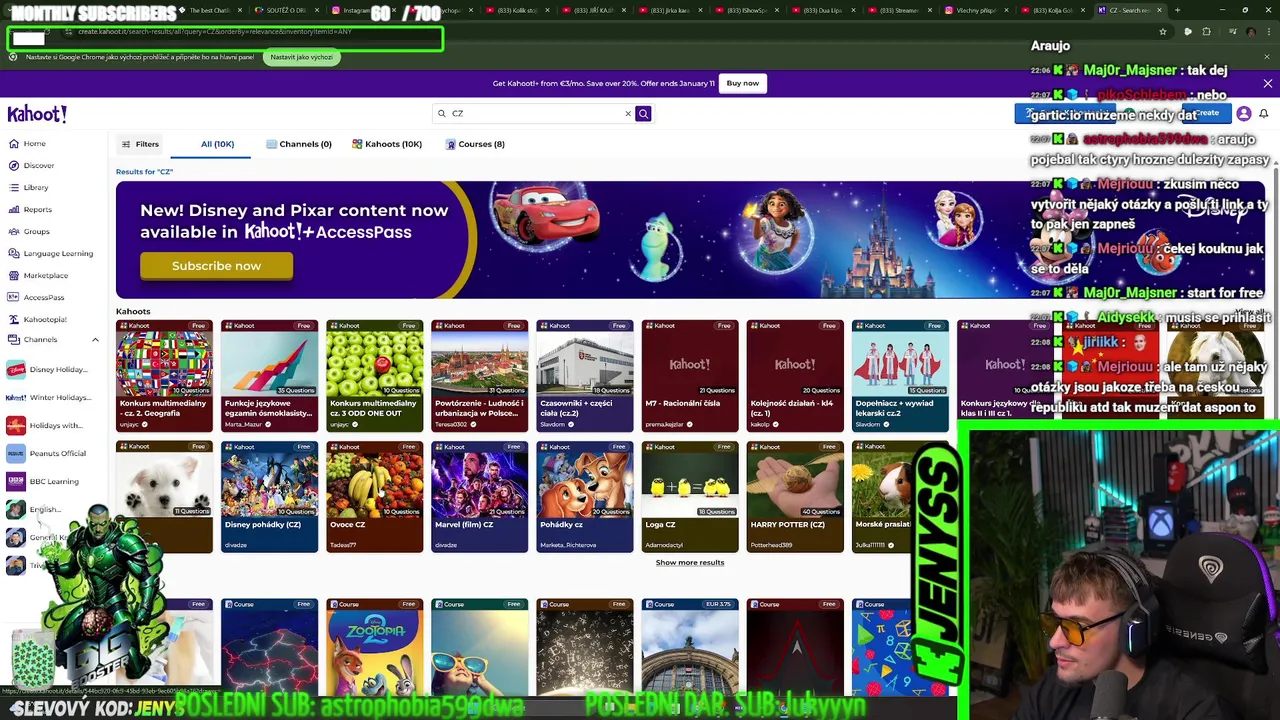
Task: Open Loga CZ kahoot
Action: [689, 496]
